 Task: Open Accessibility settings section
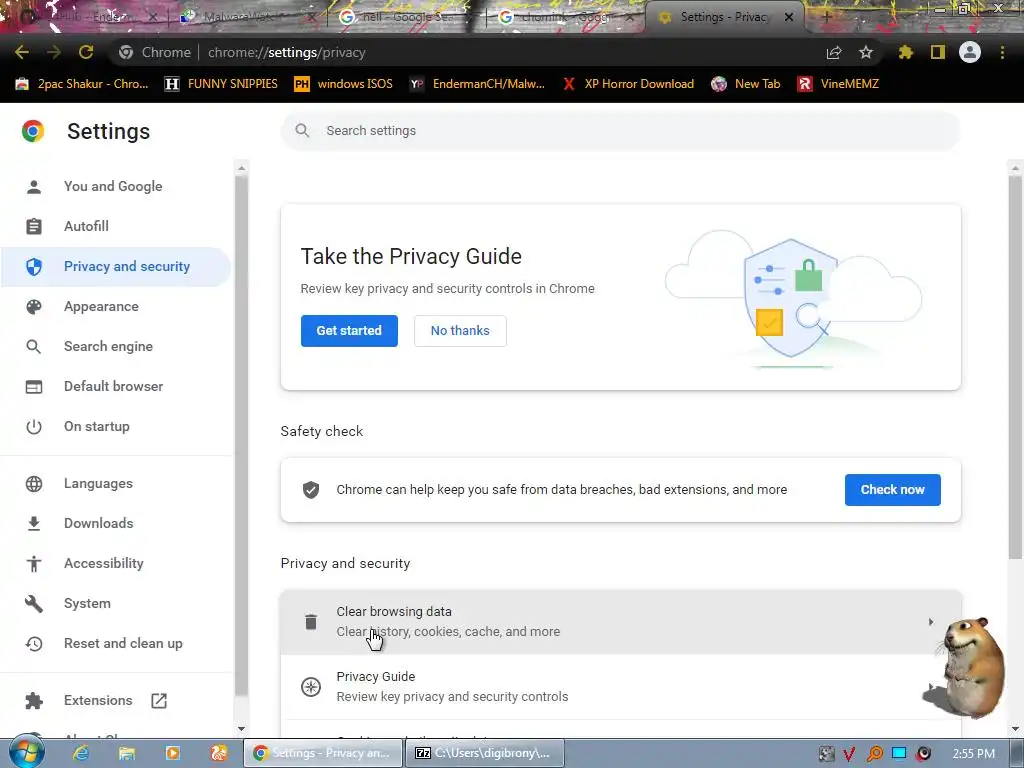pos(116,563)
